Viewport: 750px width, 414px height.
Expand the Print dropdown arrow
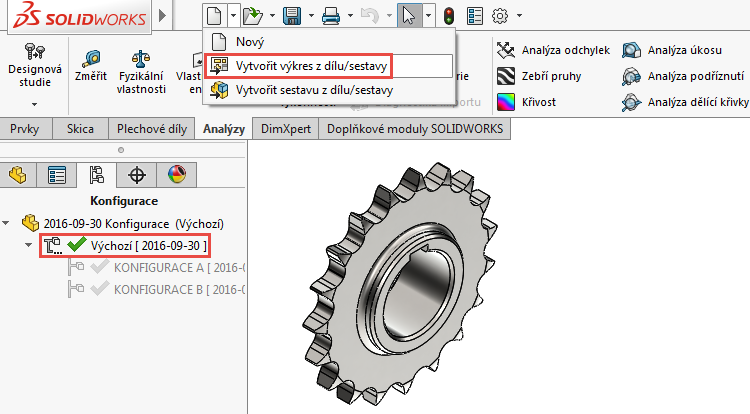[x=350, y=16]
